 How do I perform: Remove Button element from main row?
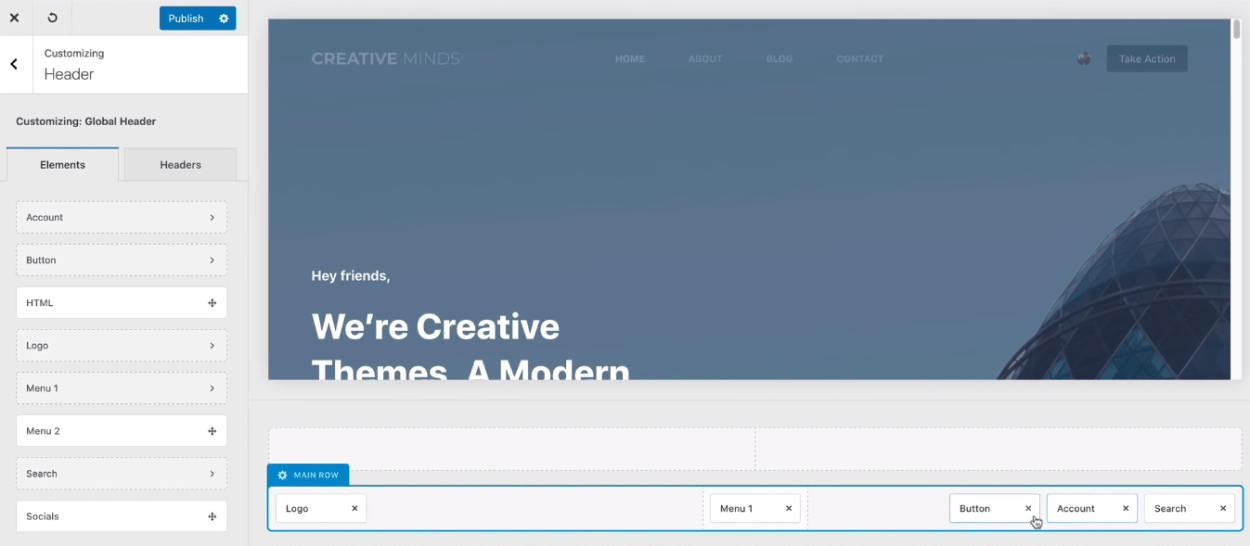[x=1028, y=509]
